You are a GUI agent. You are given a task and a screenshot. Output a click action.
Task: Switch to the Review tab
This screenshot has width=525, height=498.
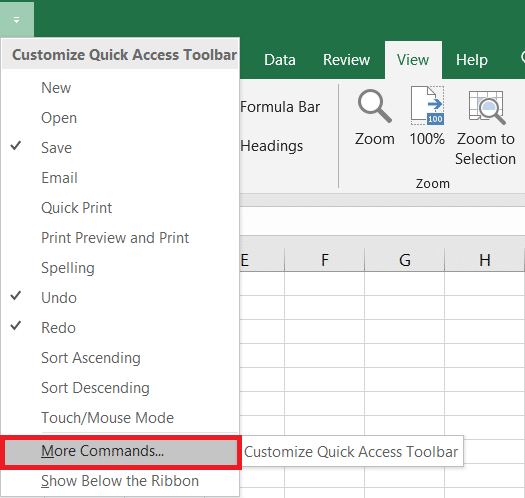point(346,60)
